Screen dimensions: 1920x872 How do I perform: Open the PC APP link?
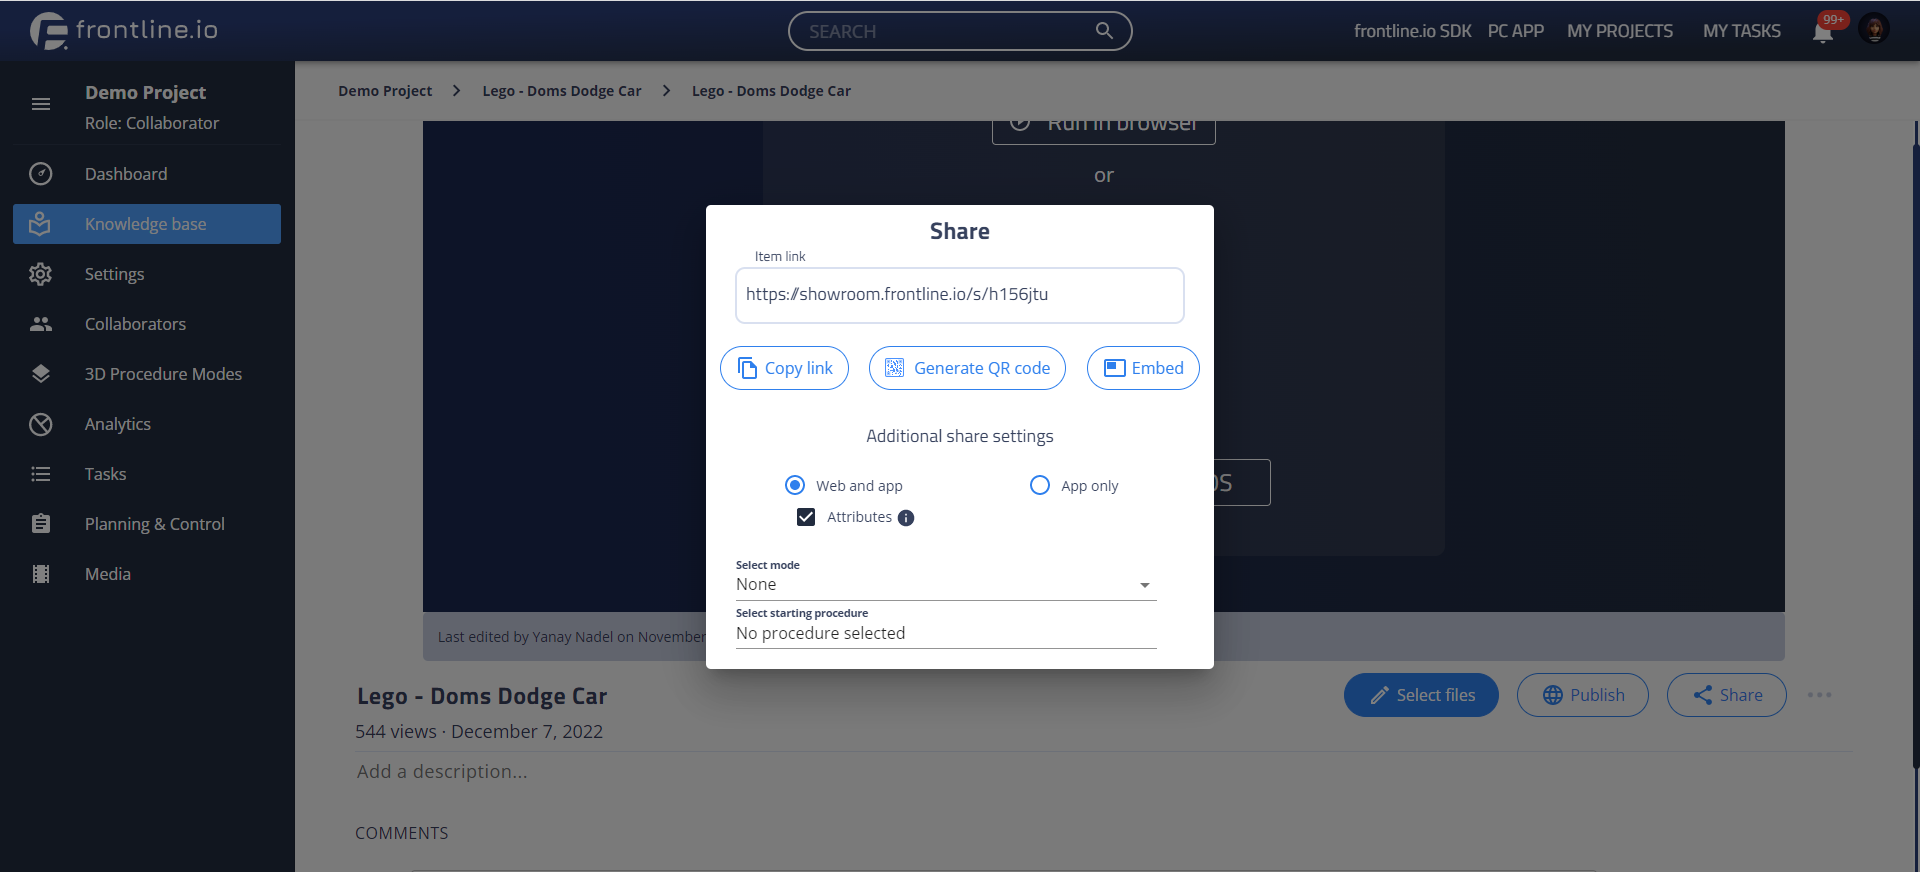(1516, 31)
